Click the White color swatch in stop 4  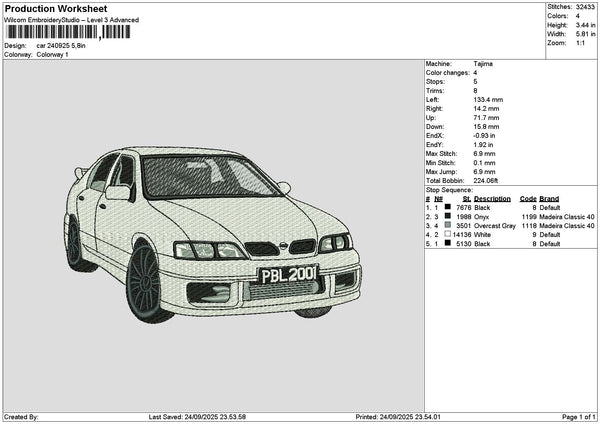pyautogui.click(x=445, y=234)
